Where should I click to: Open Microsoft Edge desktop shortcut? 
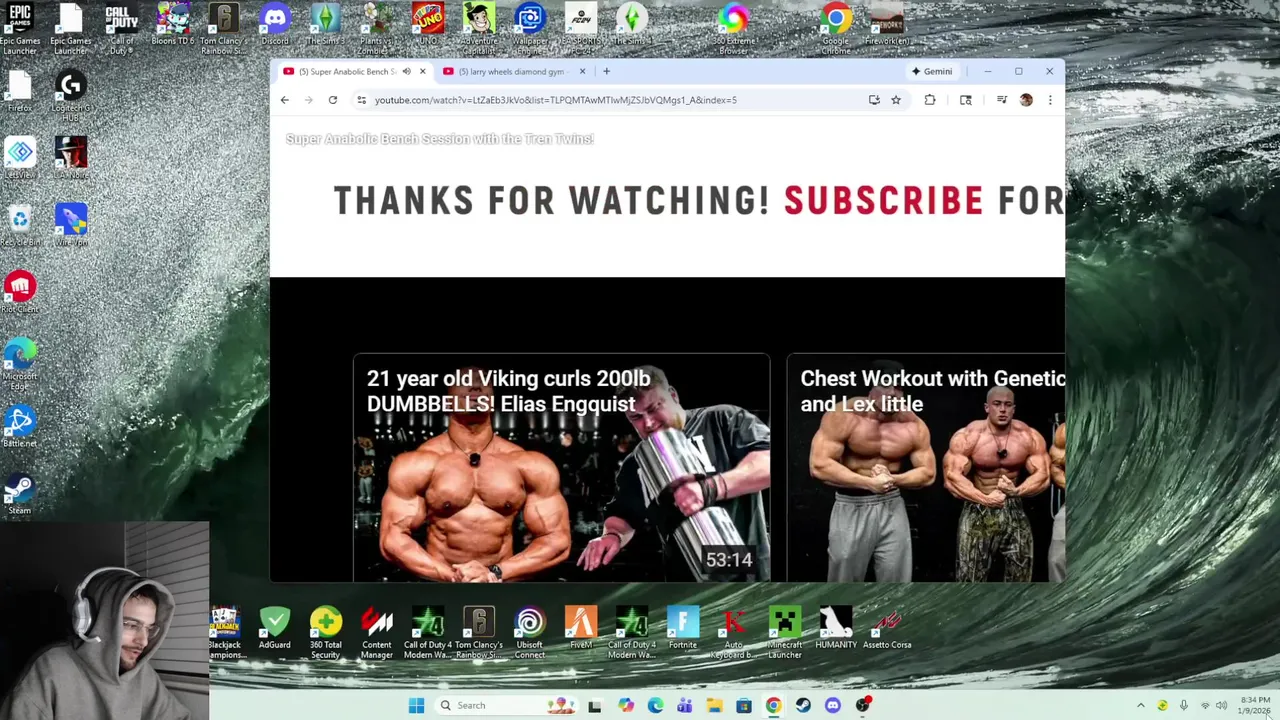20,365
